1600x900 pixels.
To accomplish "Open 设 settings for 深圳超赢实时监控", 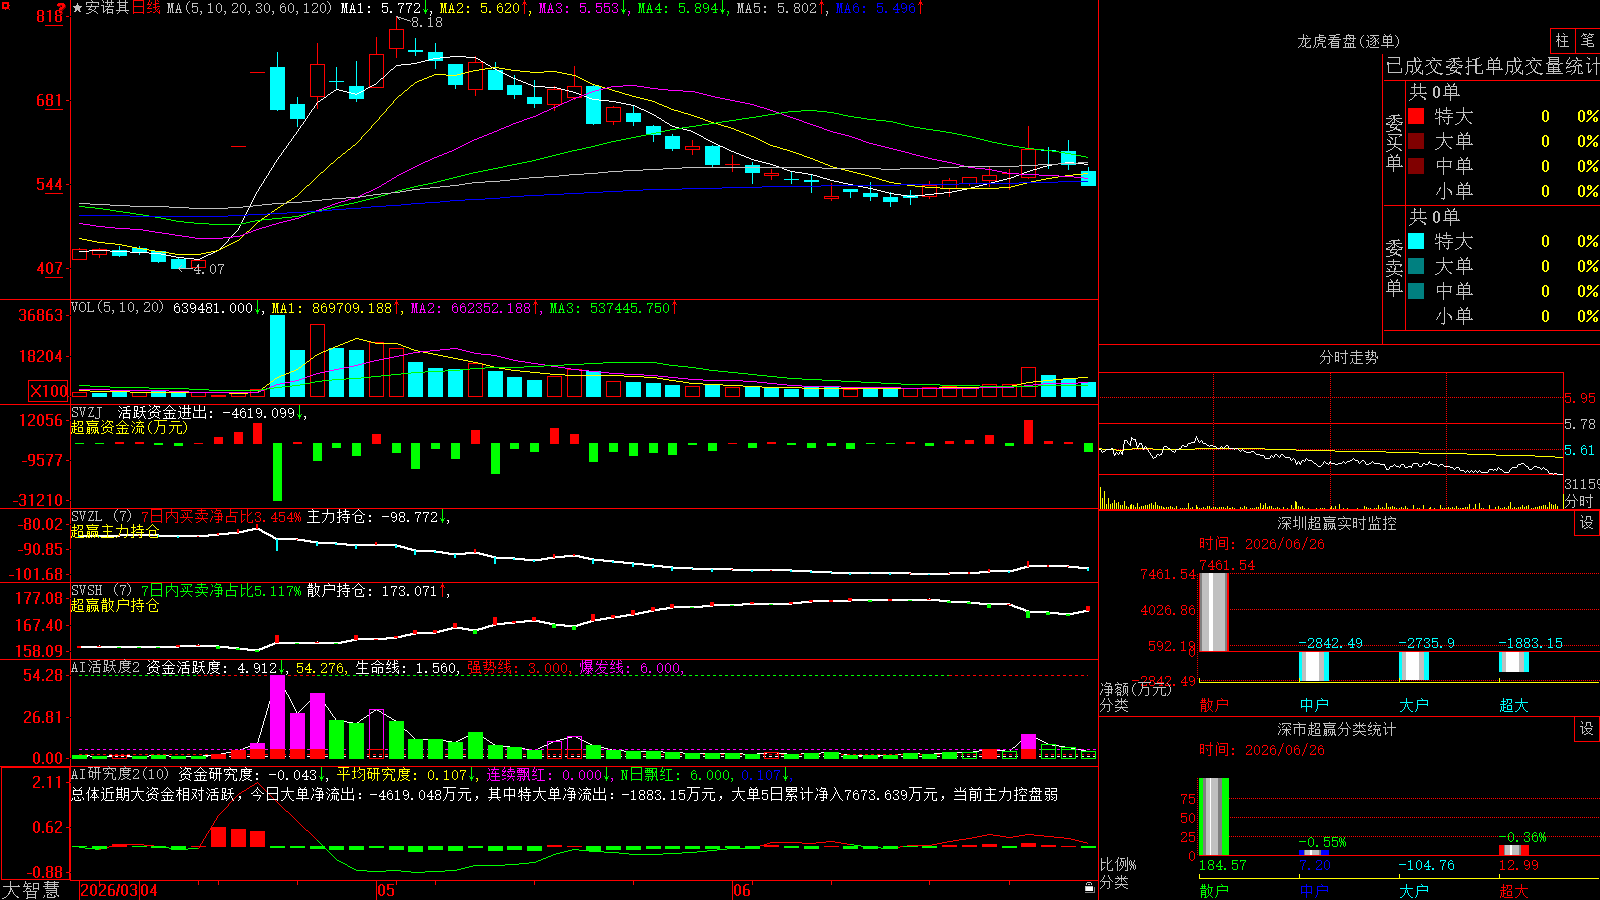I will tap(1587, 523).
